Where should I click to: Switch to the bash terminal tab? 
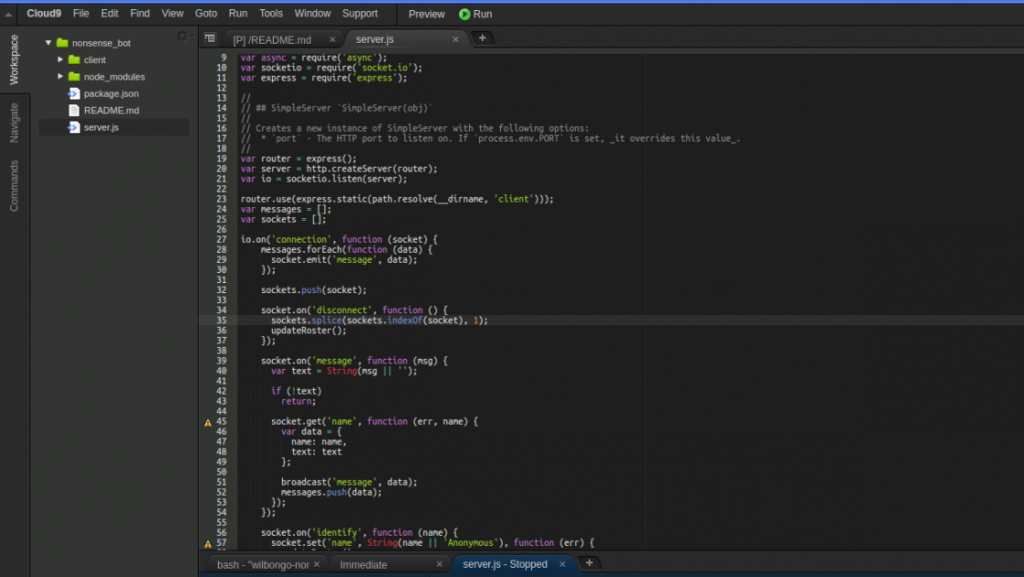(263, 564)
